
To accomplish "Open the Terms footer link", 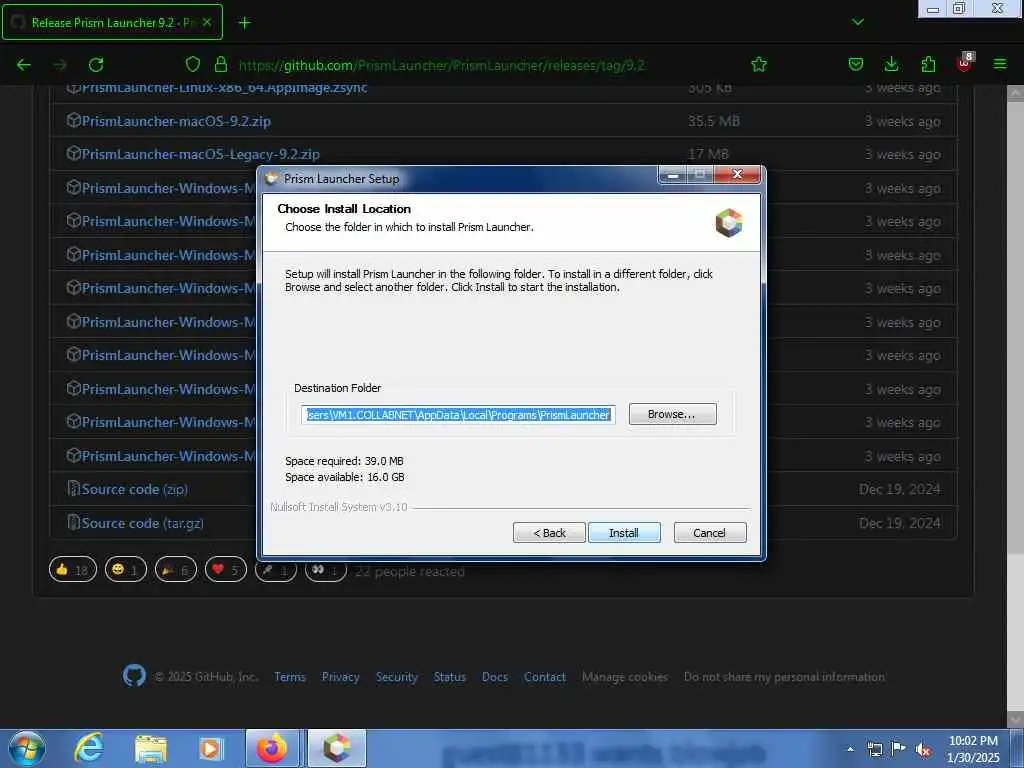I will (x=290, y=677).
